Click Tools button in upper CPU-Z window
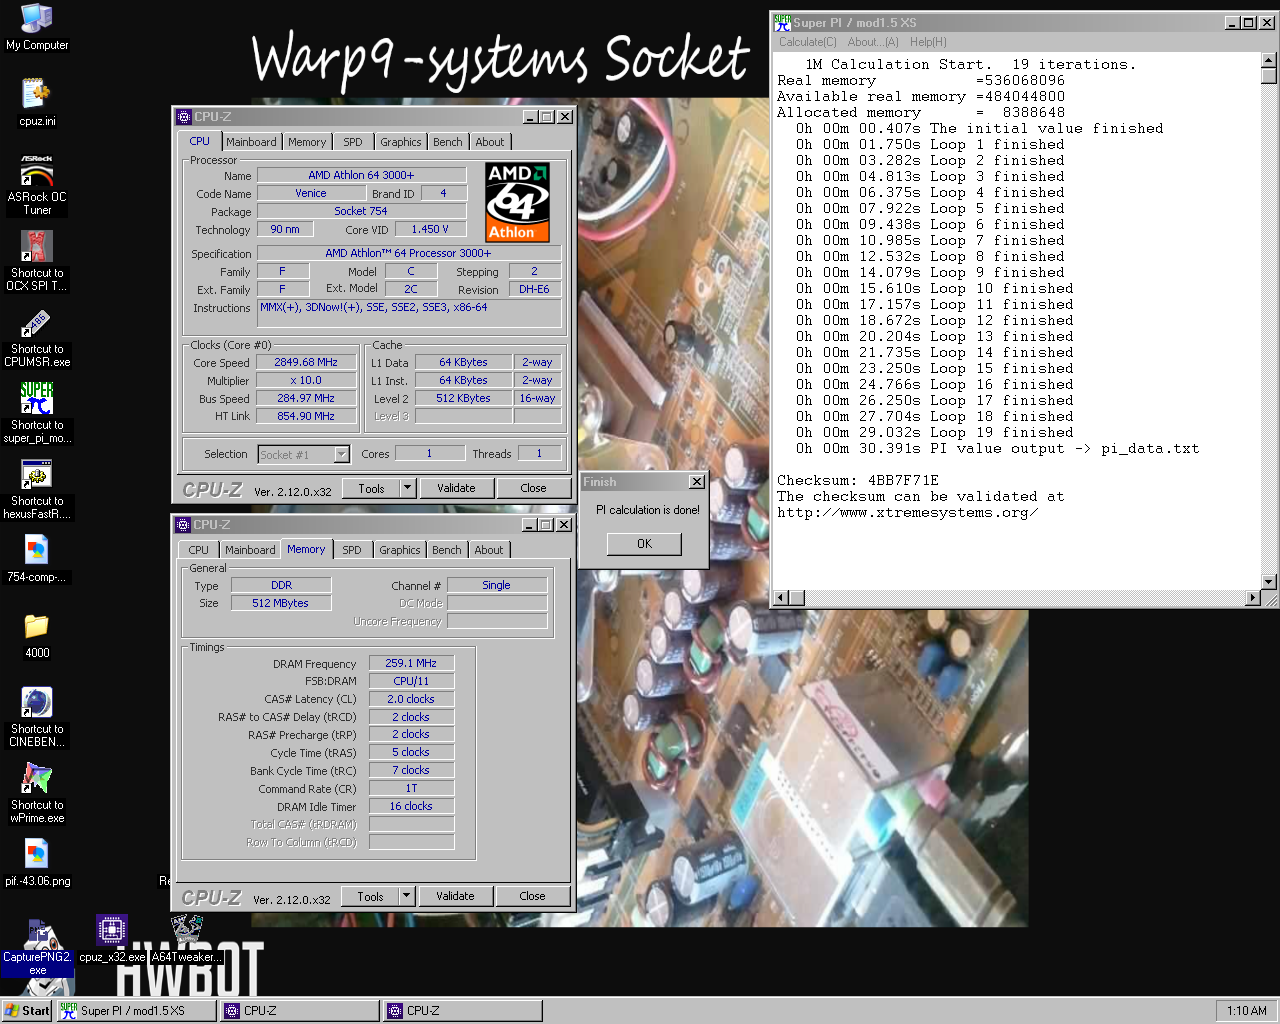 tap(371, 488)
